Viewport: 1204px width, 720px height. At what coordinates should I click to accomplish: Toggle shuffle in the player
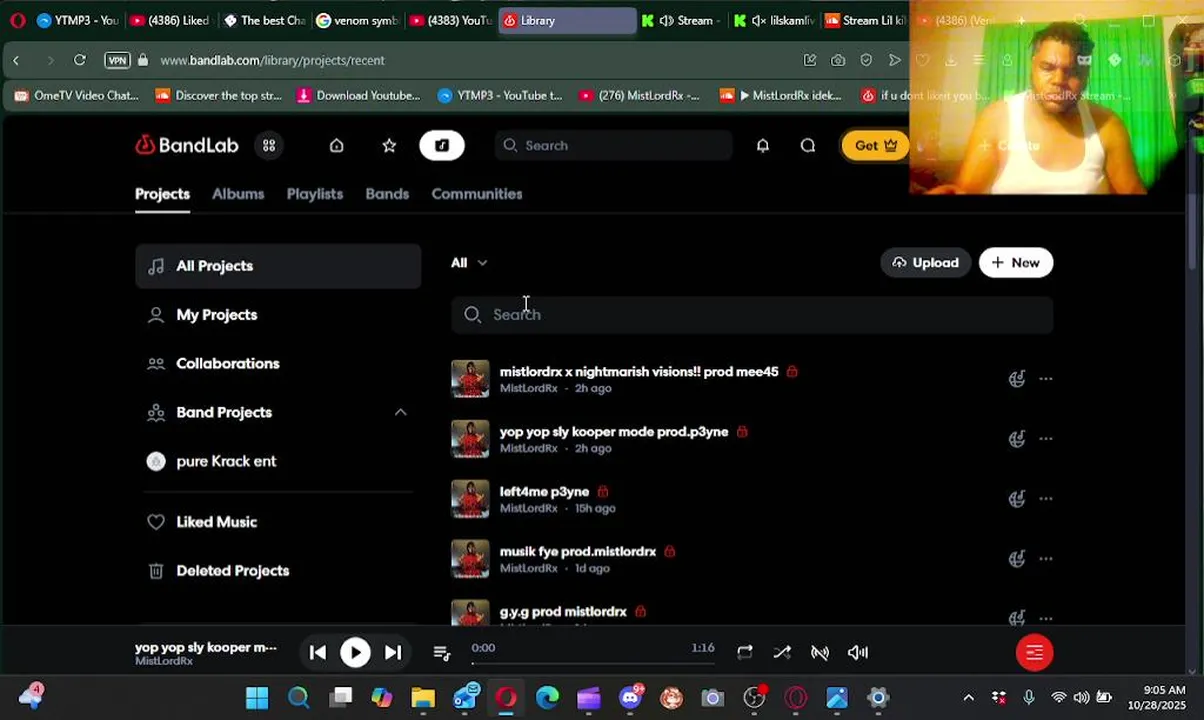coord(782,653)
